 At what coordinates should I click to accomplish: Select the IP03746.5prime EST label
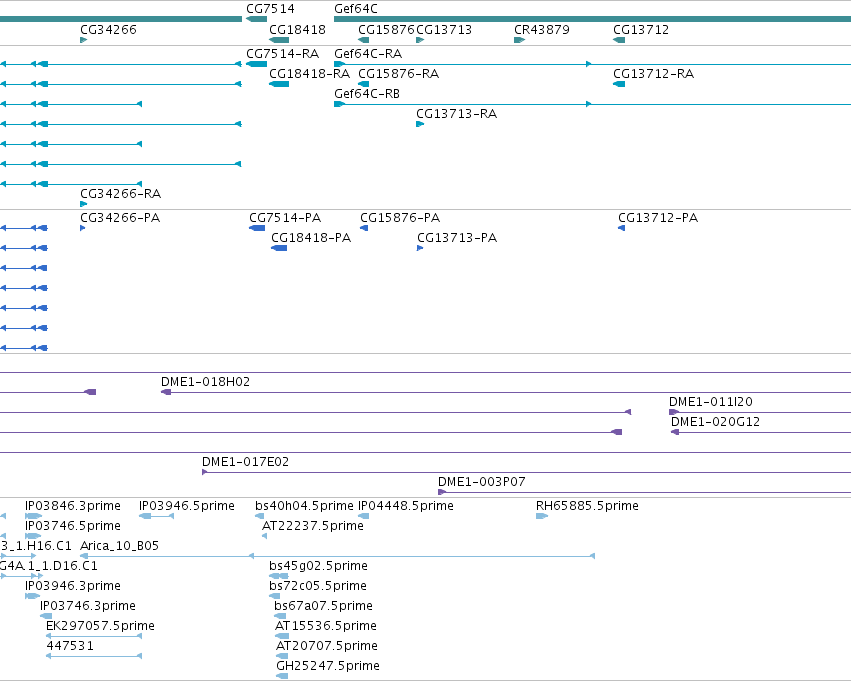pyautogui.click(x=73, y=526)
